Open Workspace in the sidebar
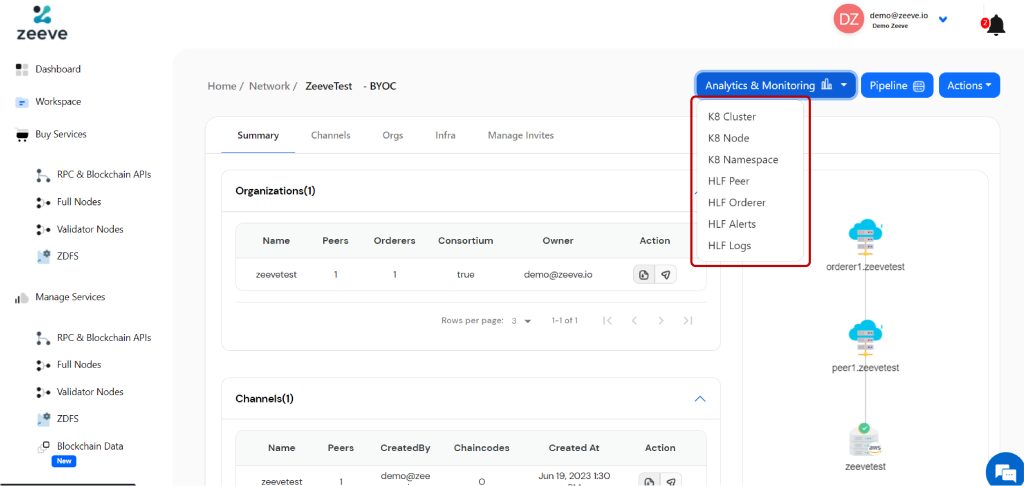The height and width of the screenshot is (486, 1024). 58,102
